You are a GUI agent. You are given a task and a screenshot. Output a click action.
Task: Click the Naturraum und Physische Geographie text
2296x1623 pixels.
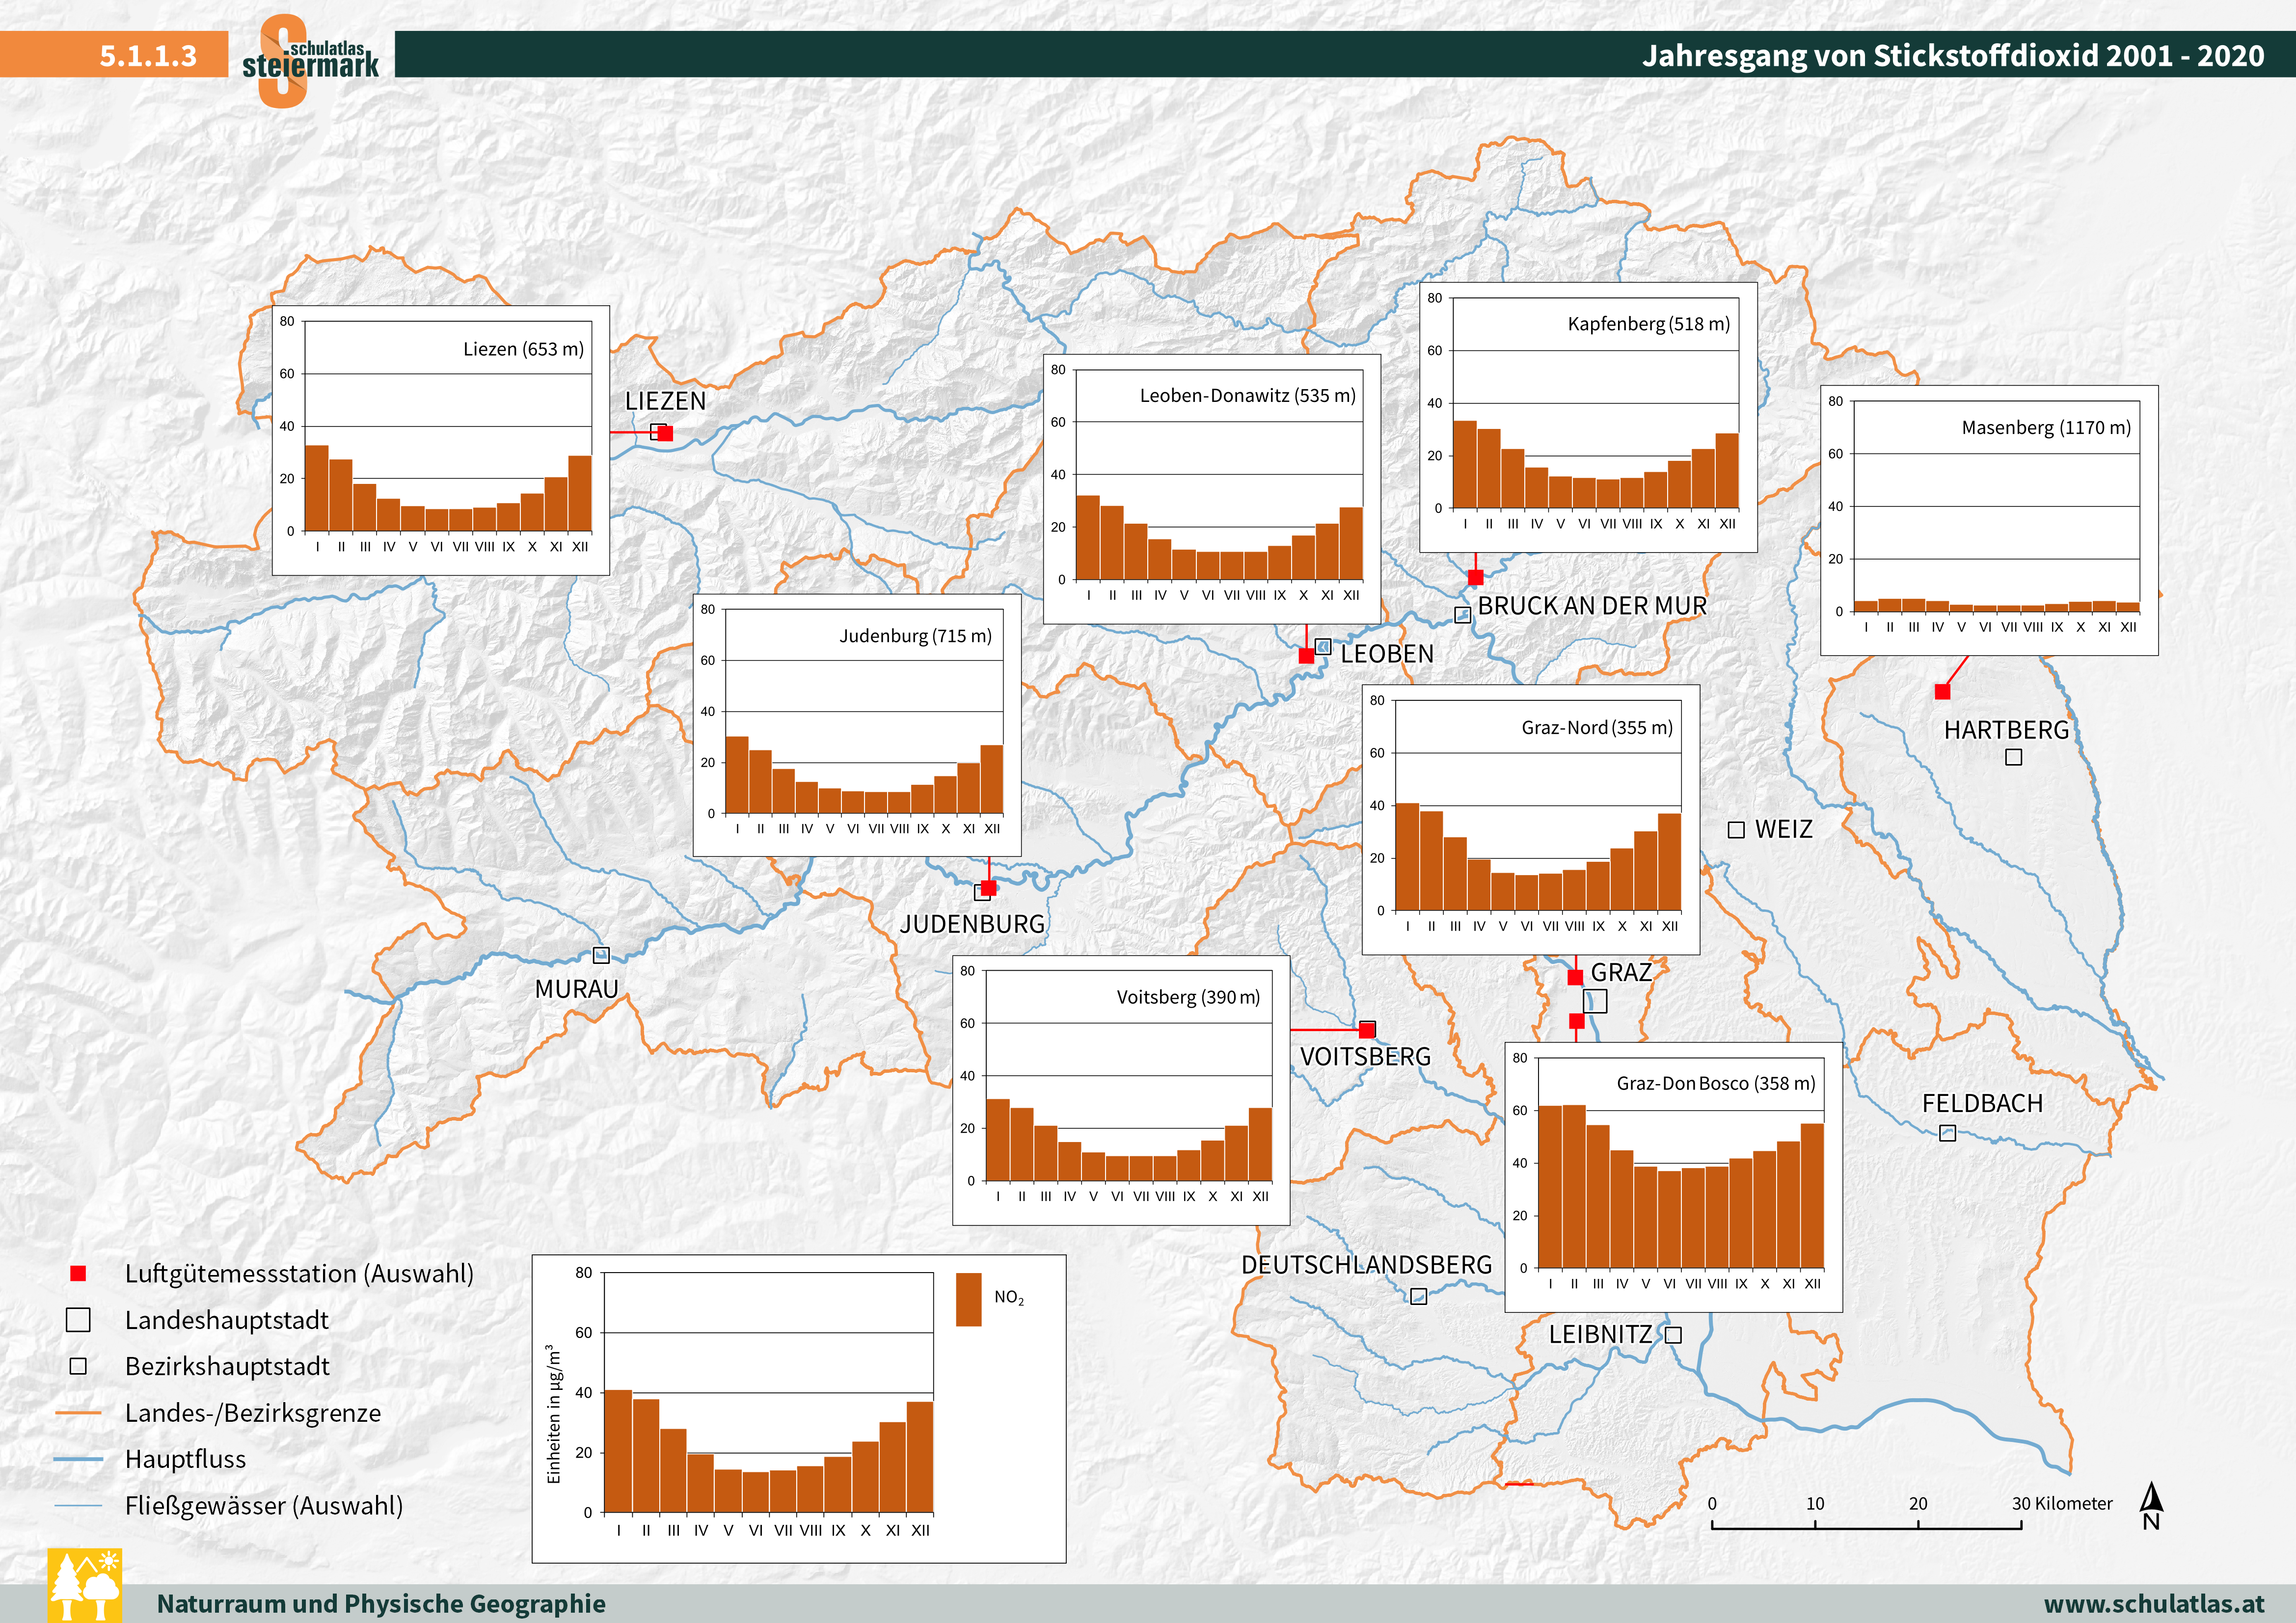point(381,1603)
